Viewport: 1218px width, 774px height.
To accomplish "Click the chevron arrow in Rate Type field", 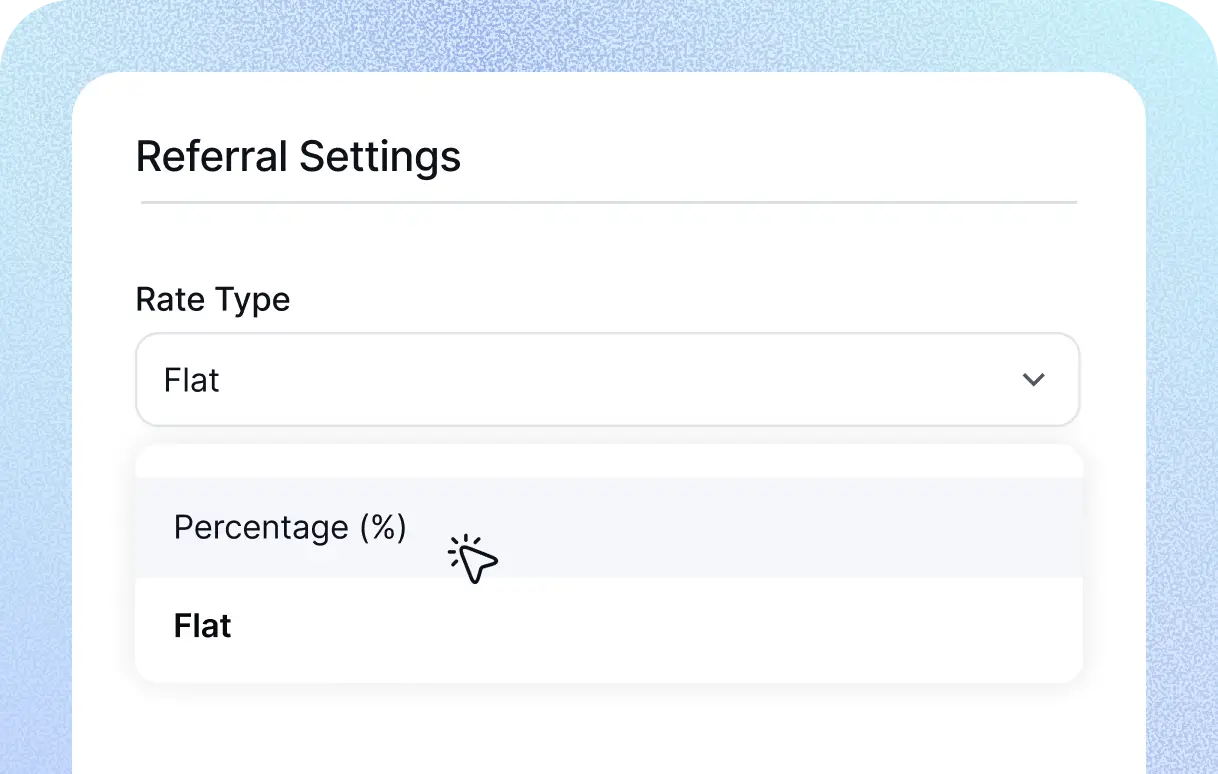I will [1033, 380].
